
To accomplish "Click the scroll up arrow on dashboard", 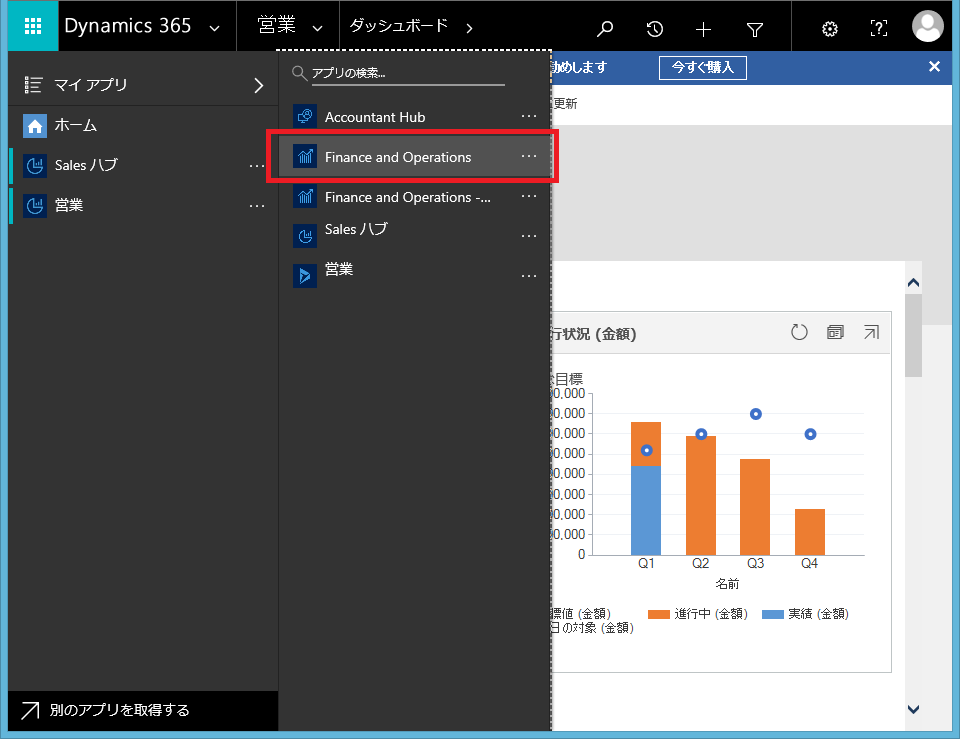I will [913, 282].
